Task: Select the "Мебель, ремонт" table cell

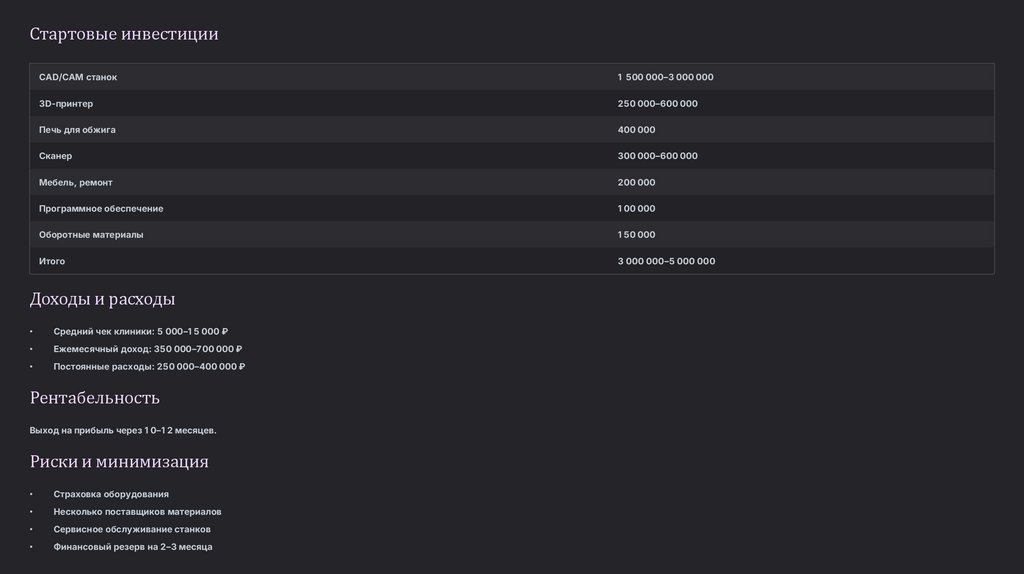Action: click(76, 182)
